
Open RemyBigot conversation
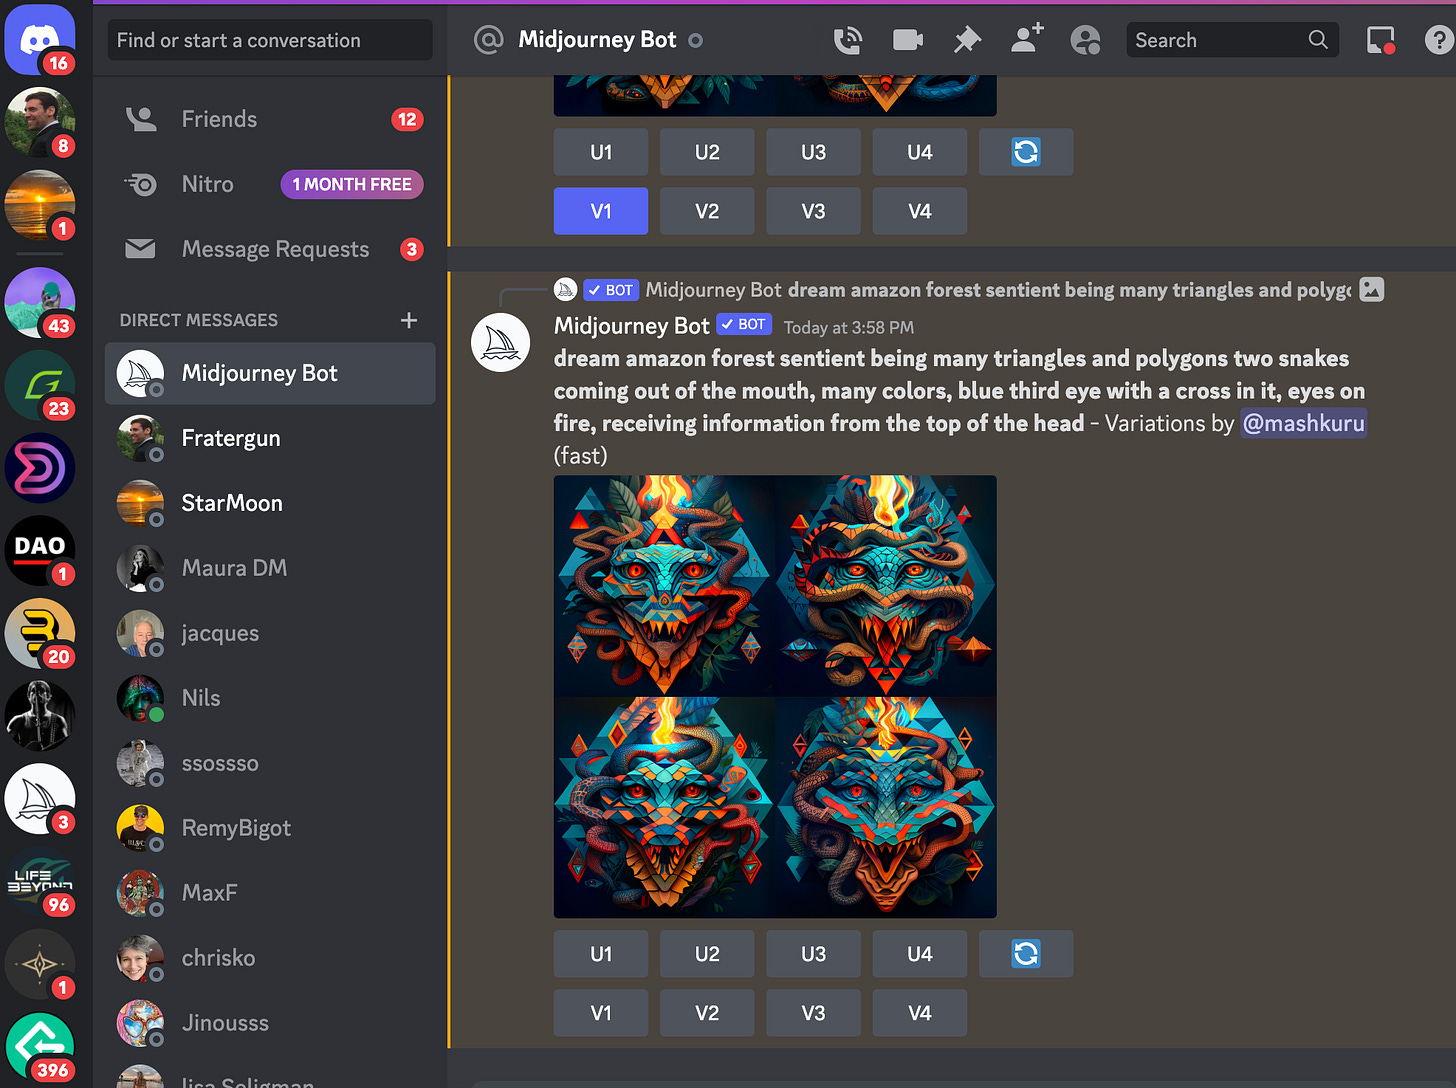point(270,828)
